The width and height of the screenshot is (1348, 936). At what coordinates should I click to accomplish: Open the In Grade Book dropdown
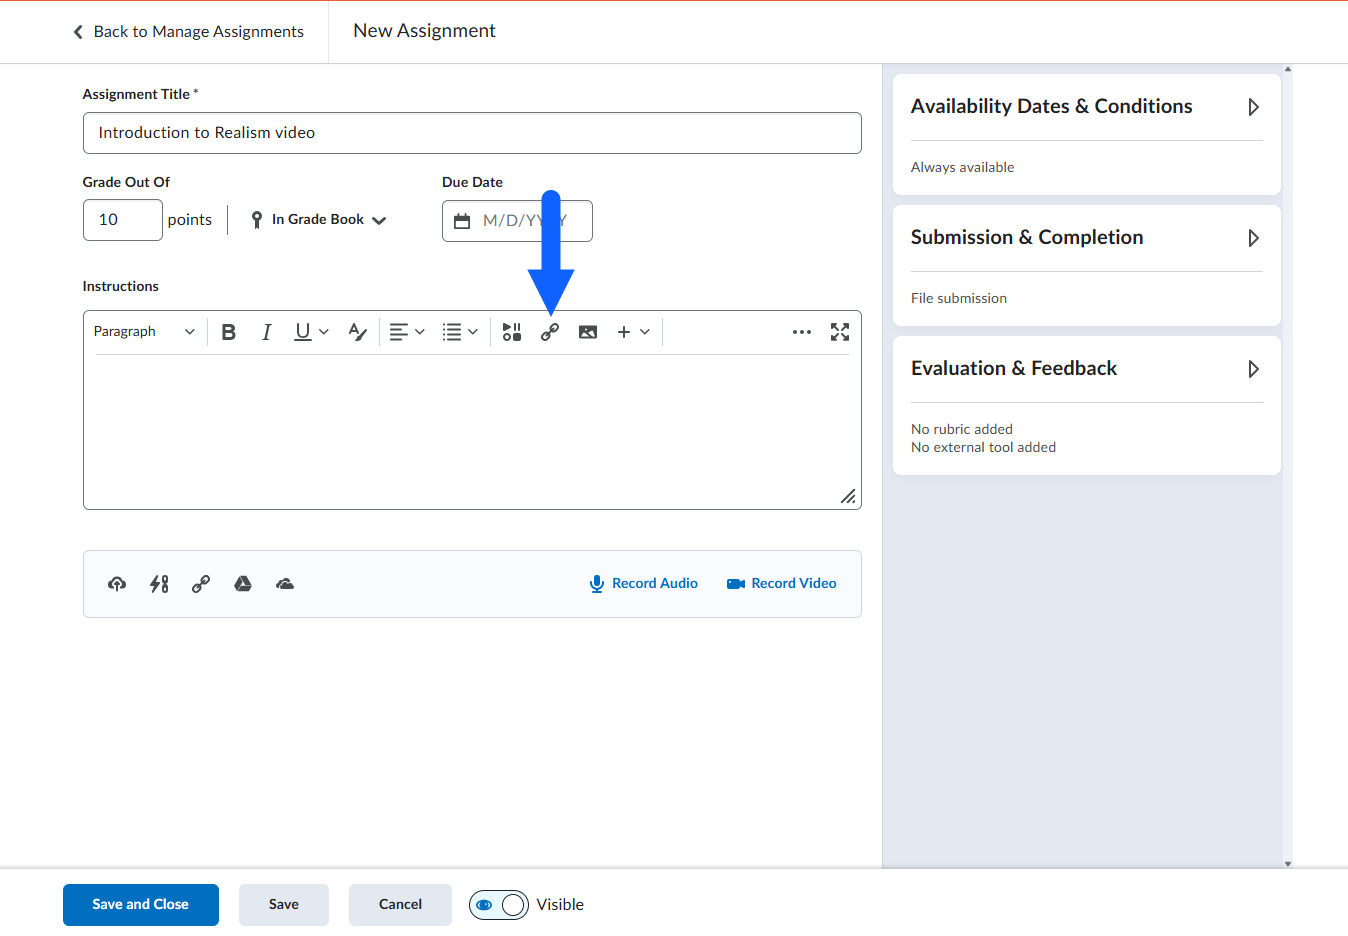click(x=319, y=220)
